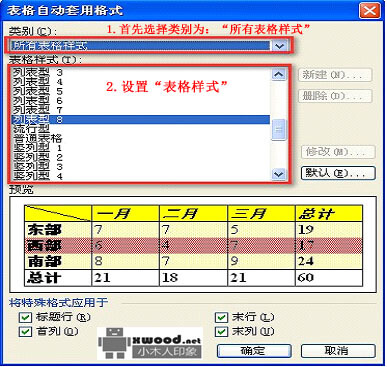Confirm with the 确定 button
Image resolution: width=387 pixels, height=367 pixels.
254,351
